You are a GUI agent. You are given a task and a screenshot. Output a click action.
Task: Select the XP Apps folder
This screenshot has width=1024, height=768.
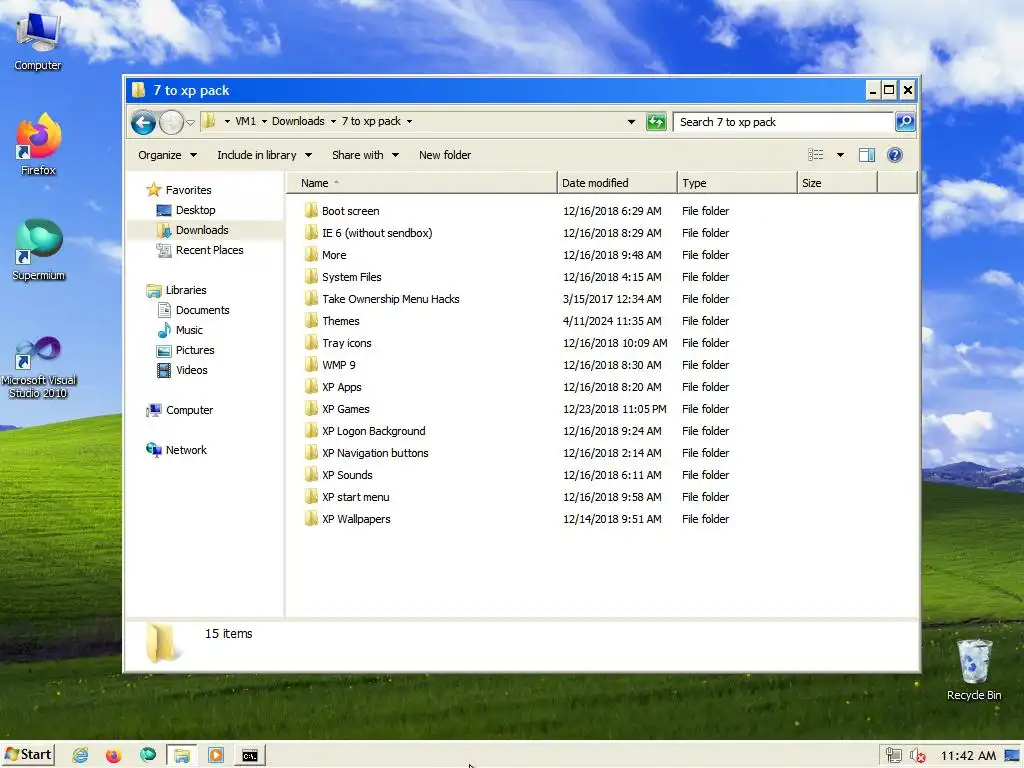[x=342, y=387]
